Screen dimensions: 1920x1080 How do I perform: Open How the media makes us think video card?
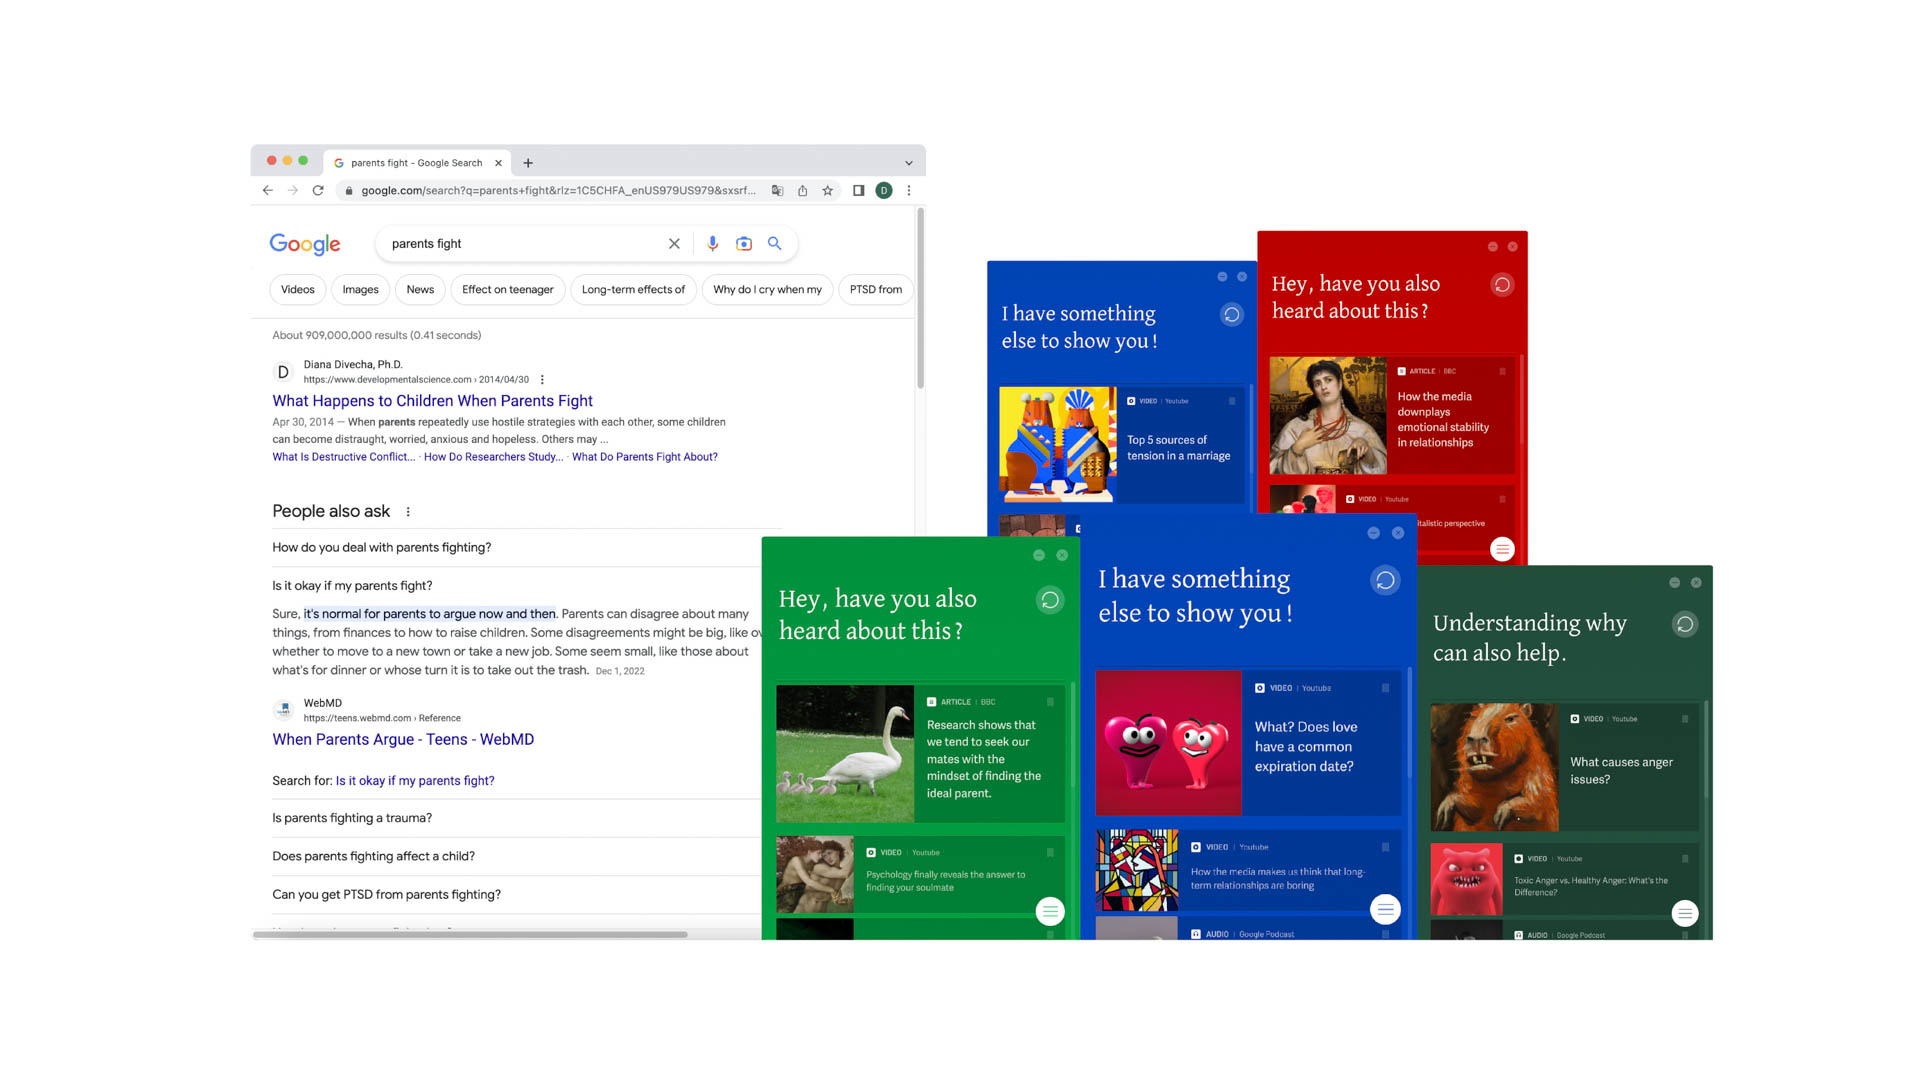tap(1248, 870)
